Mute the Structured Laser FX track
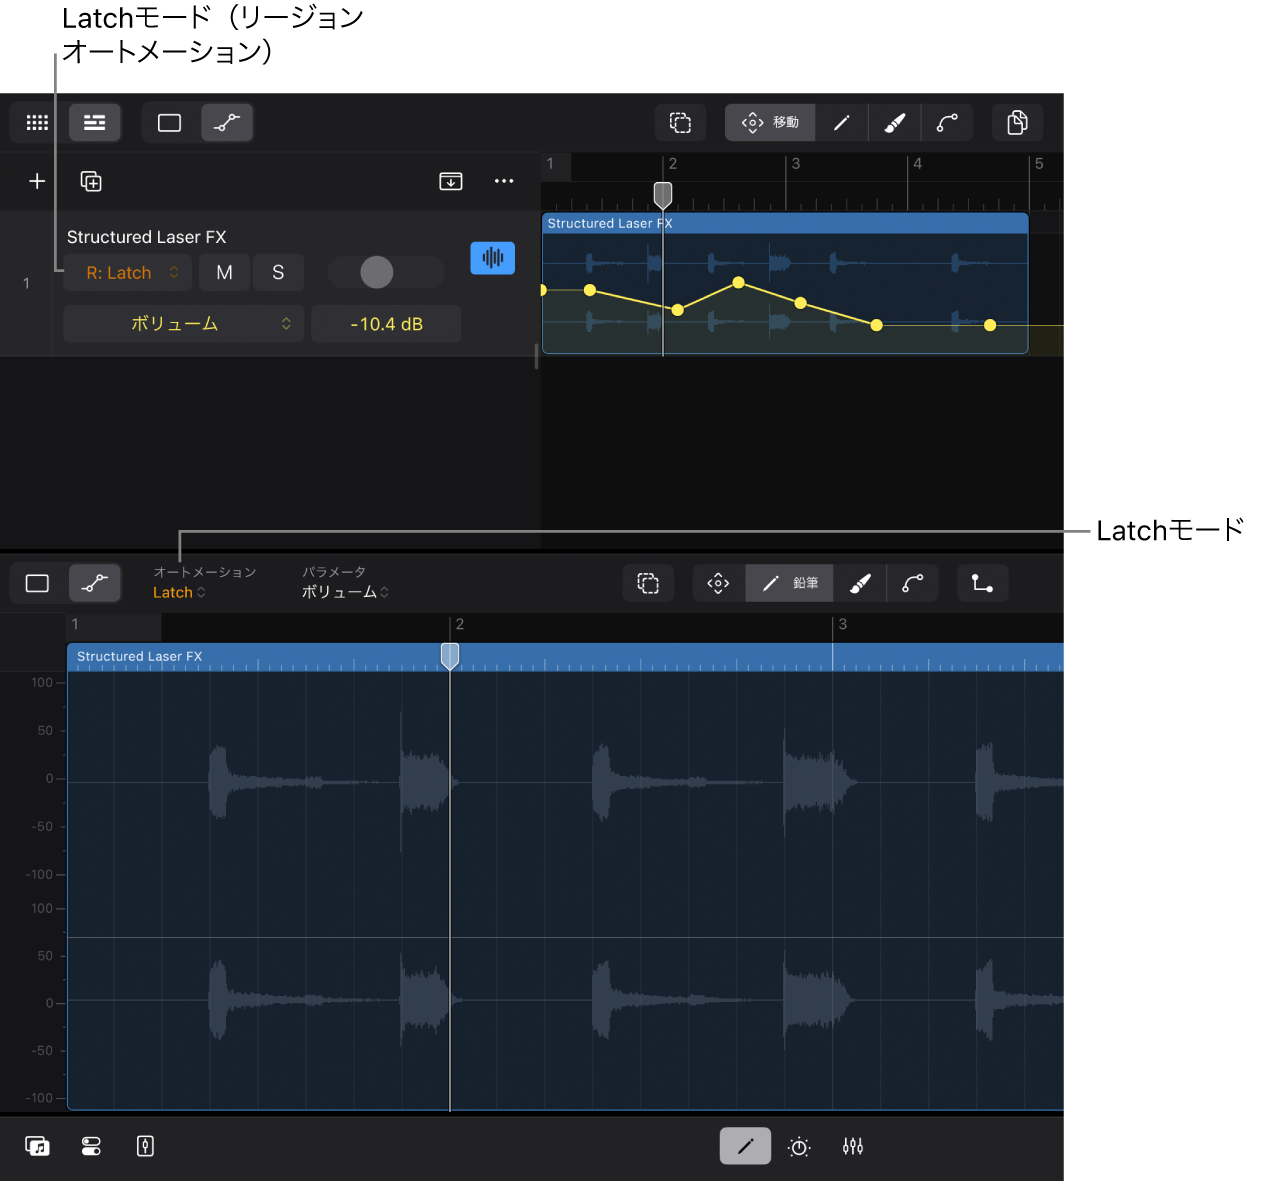 click(x=224, y=273)
